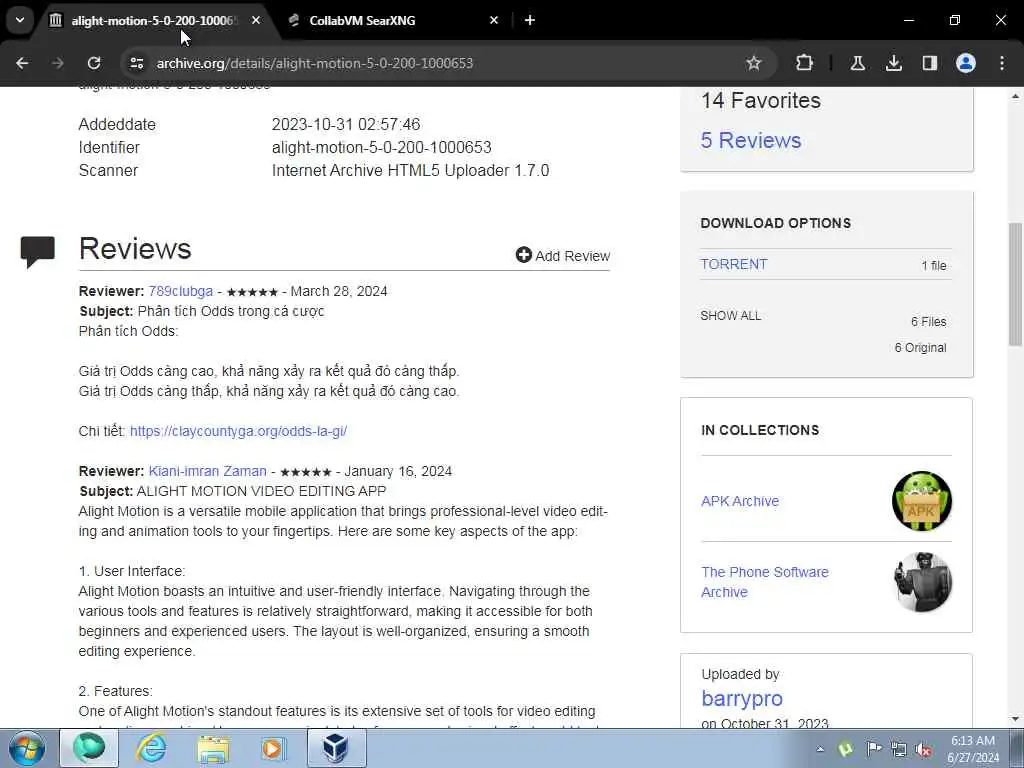Close the alight-motion tab
The image size is (1024, 768).
(x=256, y=21)
